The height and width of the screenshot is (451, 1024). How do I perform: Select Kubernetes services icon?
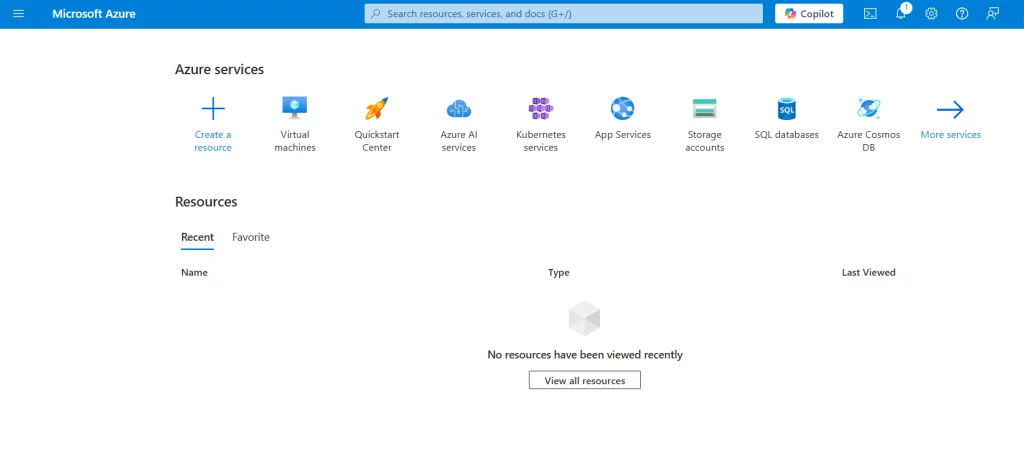(540, 109)
